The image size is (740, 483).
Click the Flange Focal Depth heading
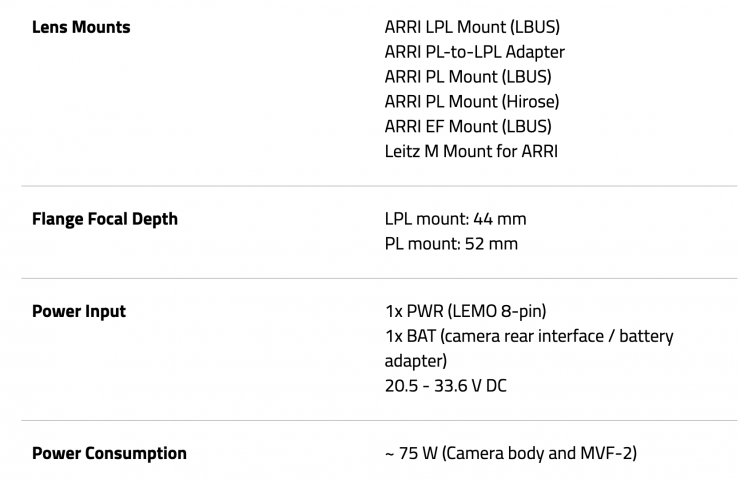pyautogui.click(x=105, y=219)
